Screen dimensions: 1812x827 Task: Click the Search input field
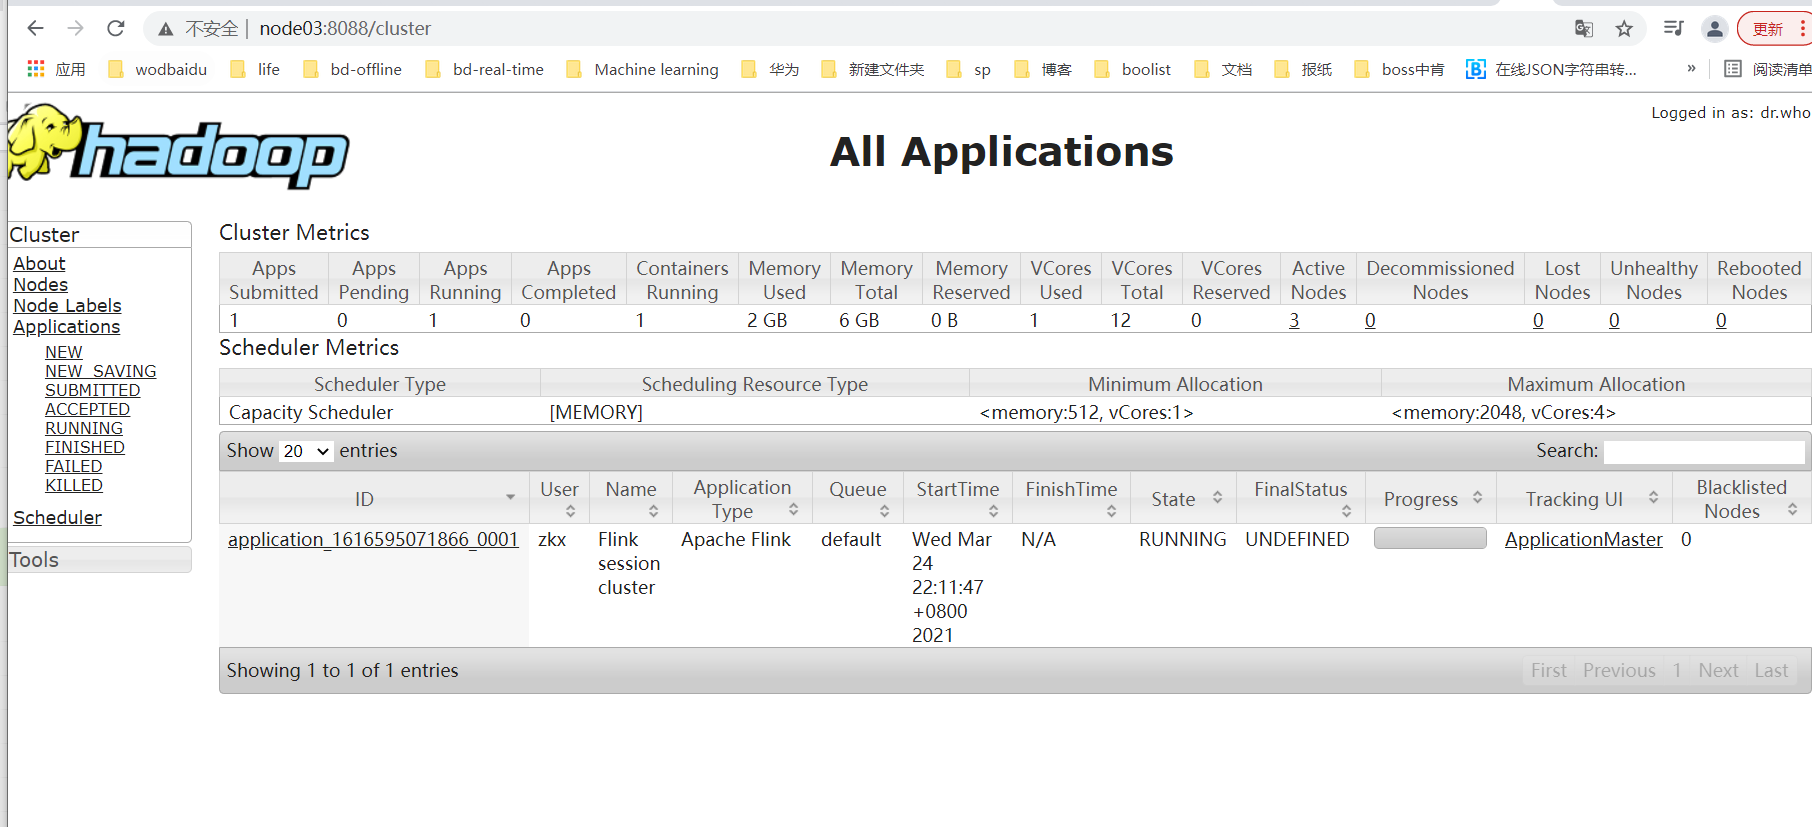click(x=1703, y=451)
